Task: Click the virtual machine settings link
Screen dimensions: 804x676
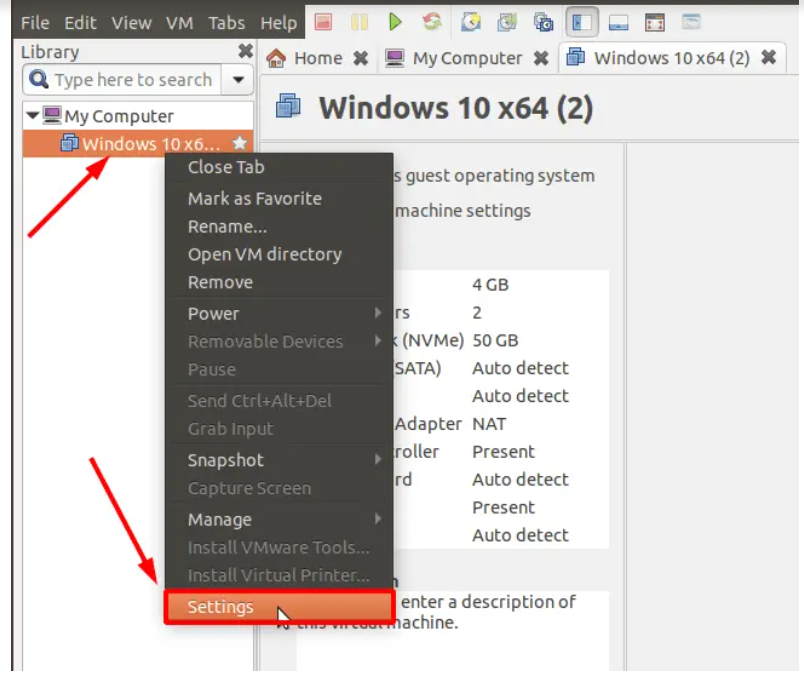Action: pos(463,210)
